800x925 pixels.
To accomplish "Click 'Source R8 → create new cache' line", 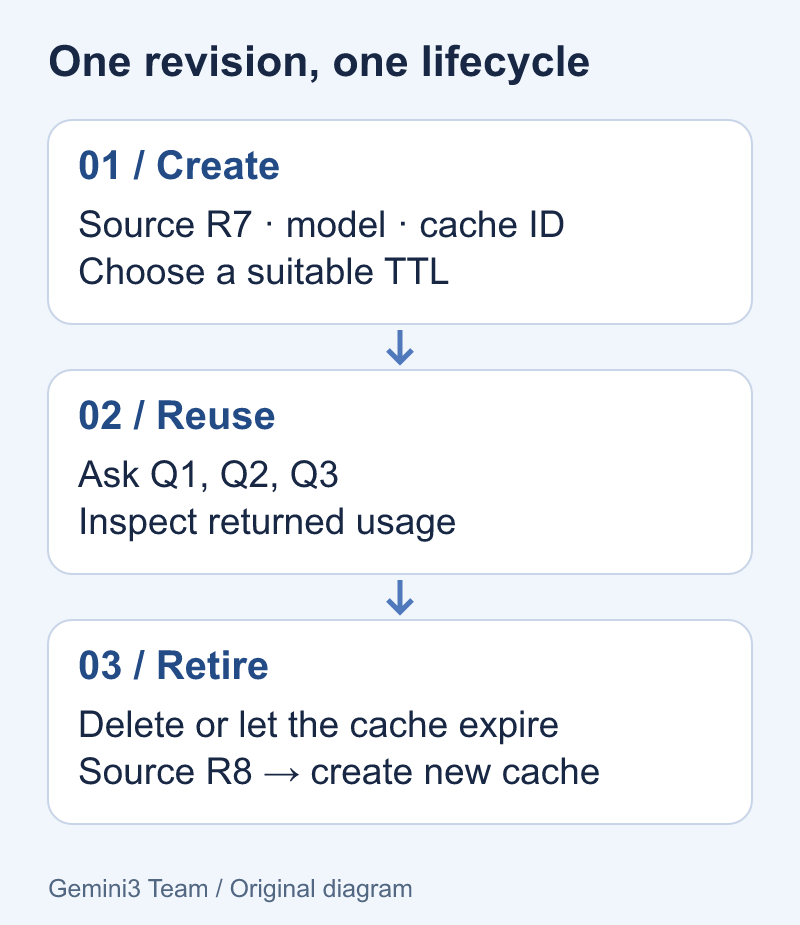I will [339, 772].
